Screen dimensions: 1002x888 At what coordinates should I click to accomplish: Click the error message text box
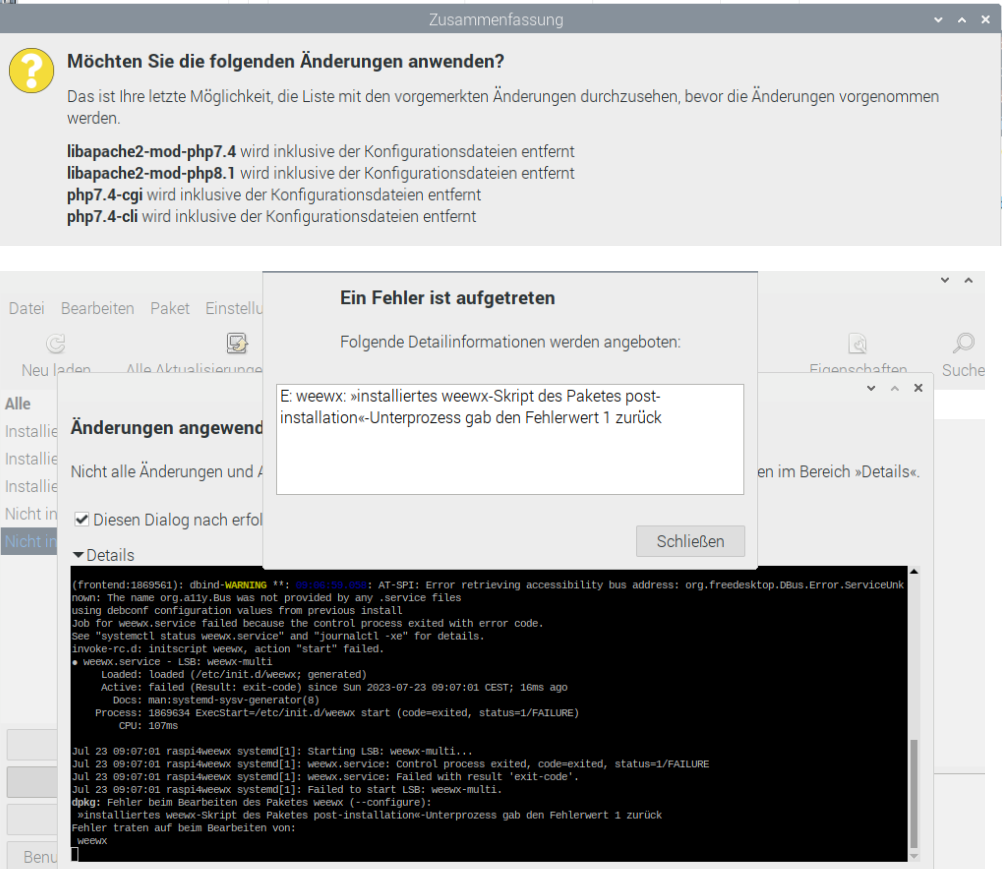(509, 439)
